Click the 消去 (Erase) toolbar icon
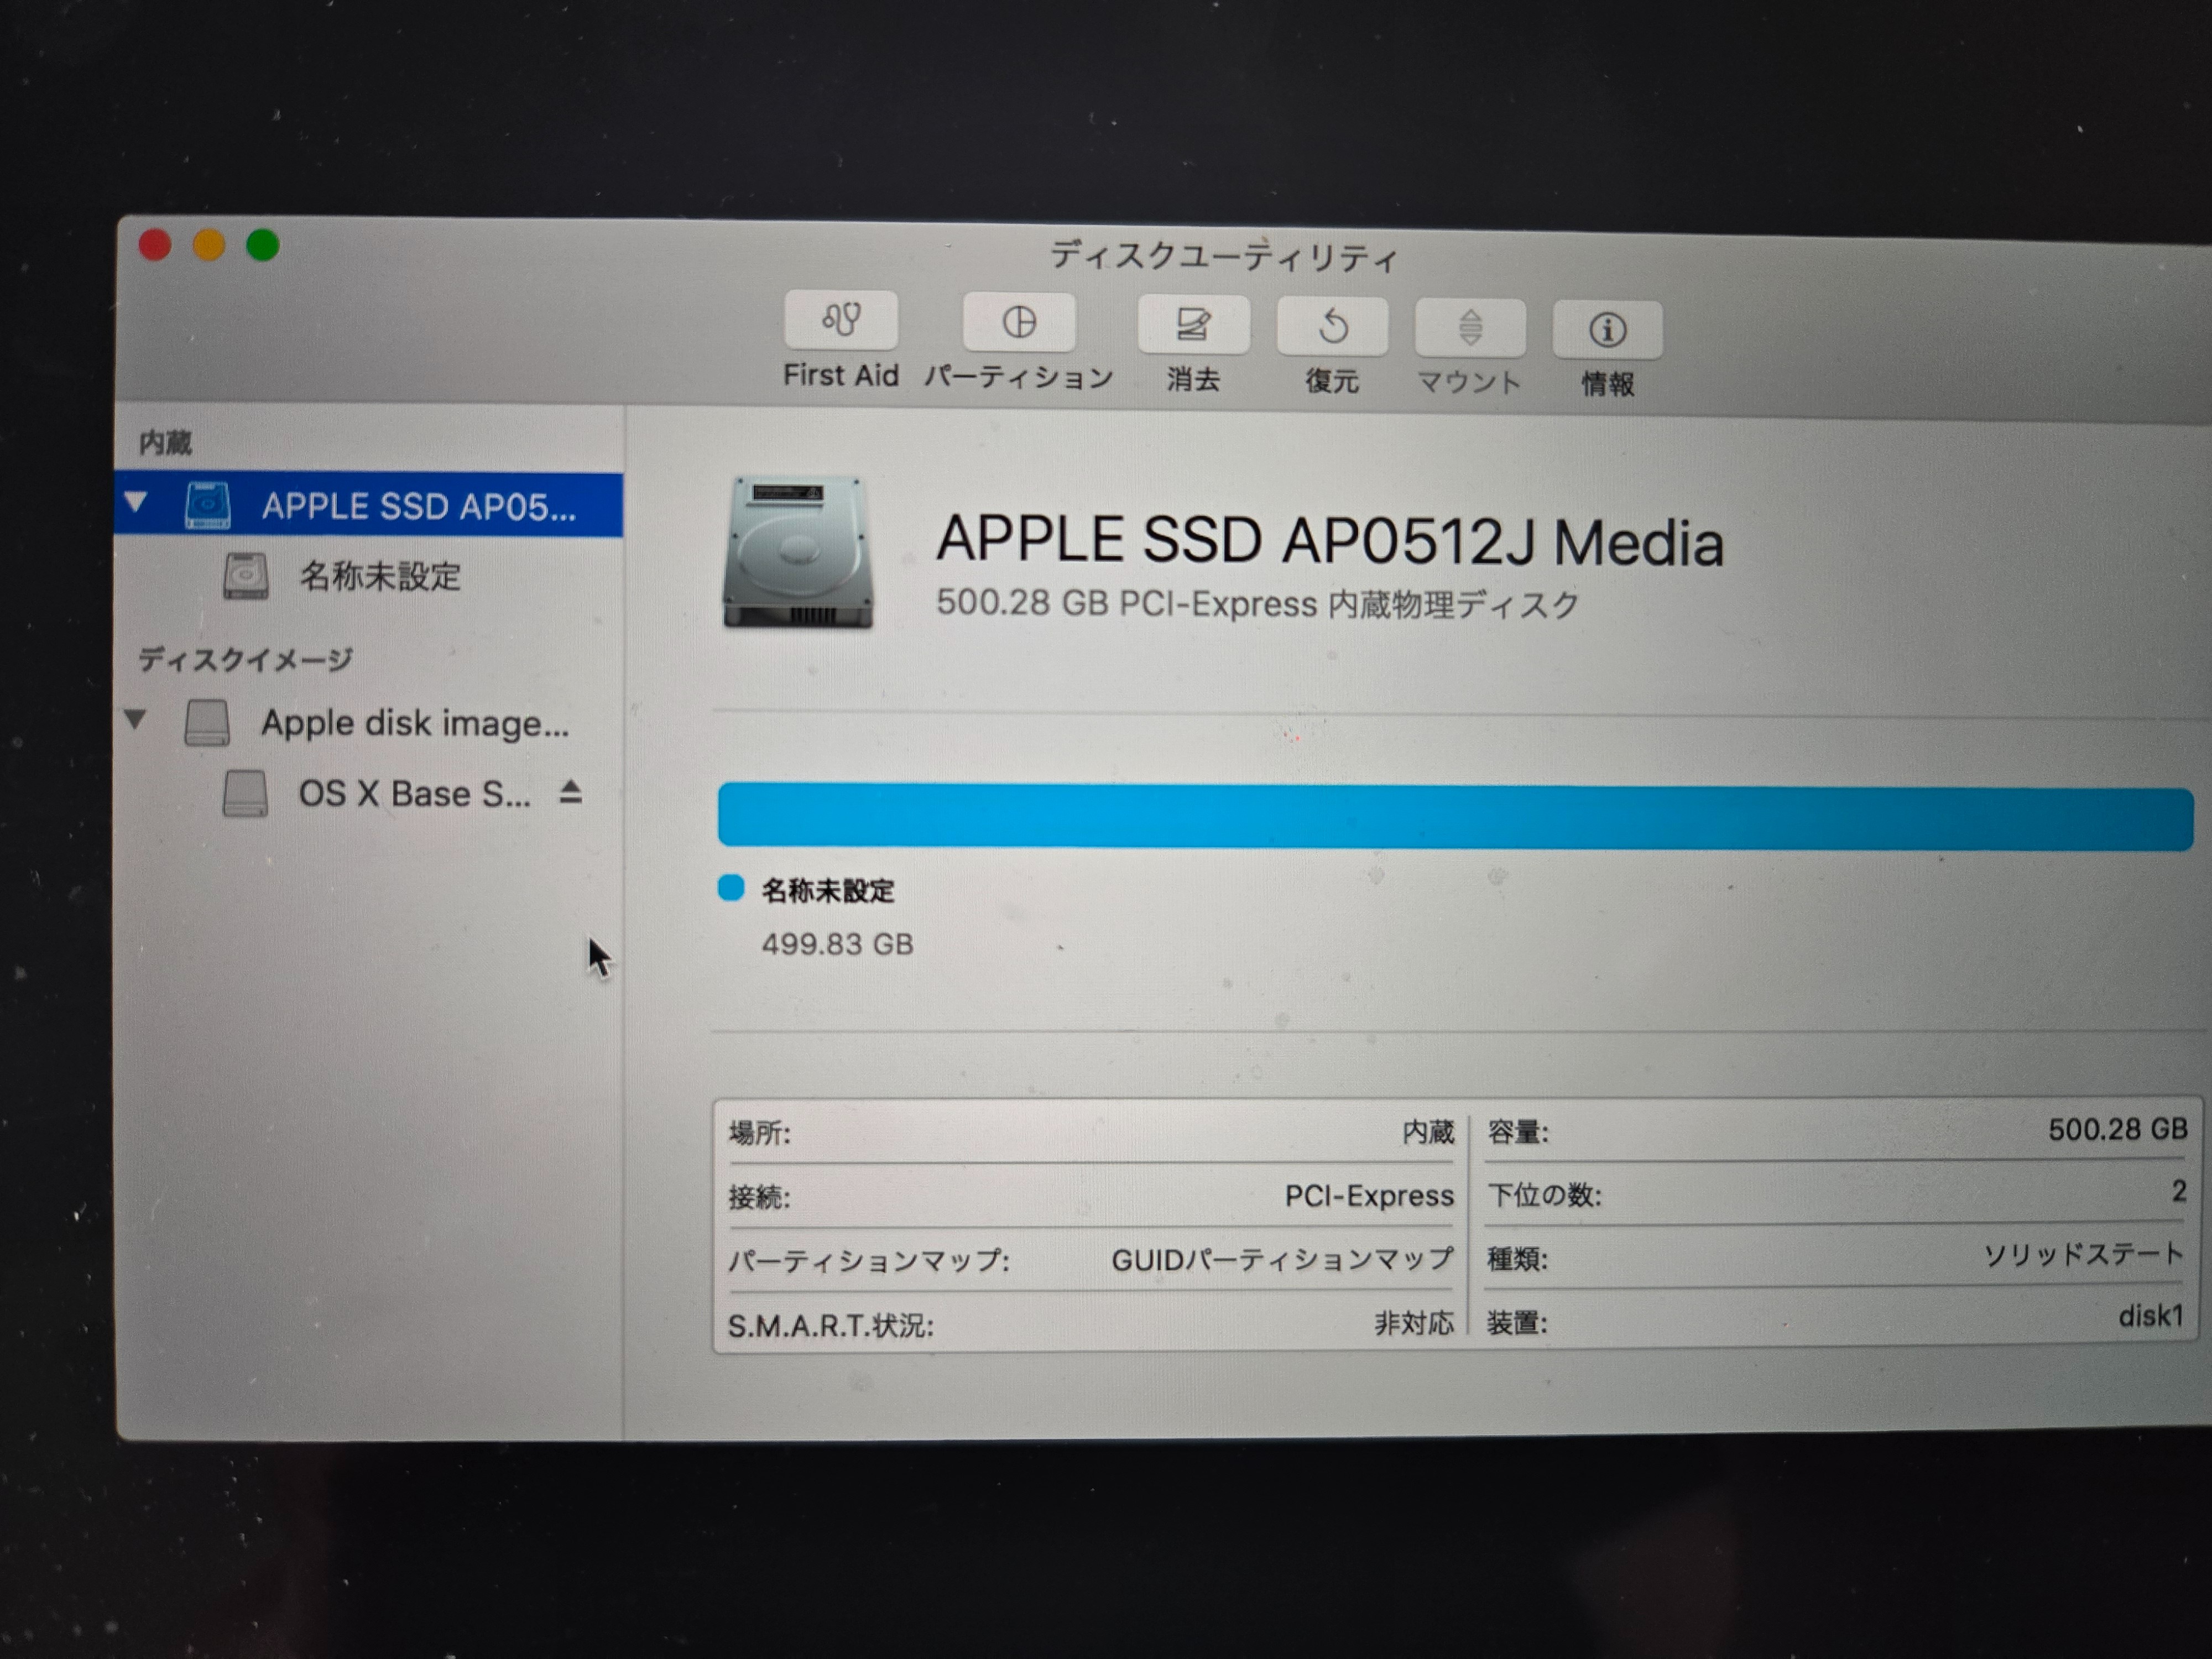Image resolution: width=2212 pixels, height=1659 pixels. click(x=1192, y=325)
